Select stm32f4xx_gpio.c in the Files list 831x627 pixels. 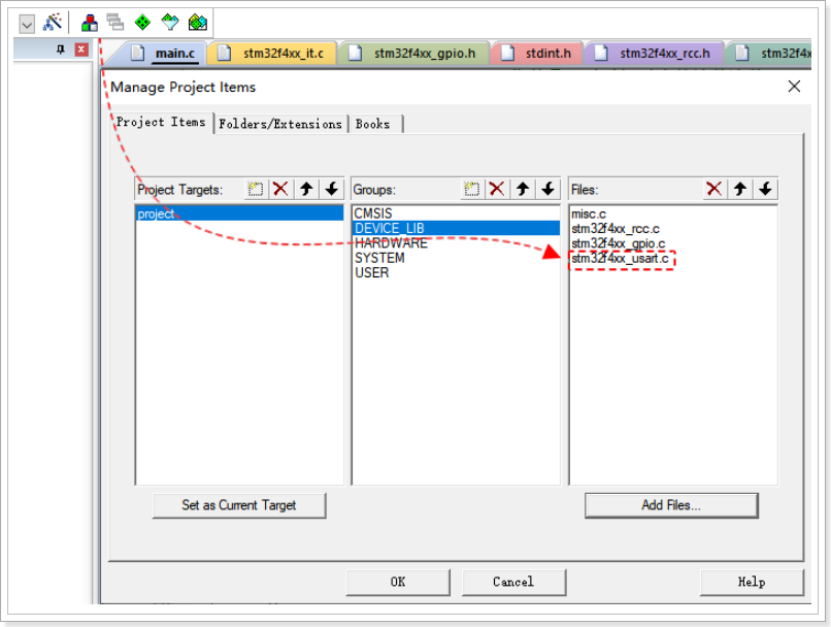(673, 243)
